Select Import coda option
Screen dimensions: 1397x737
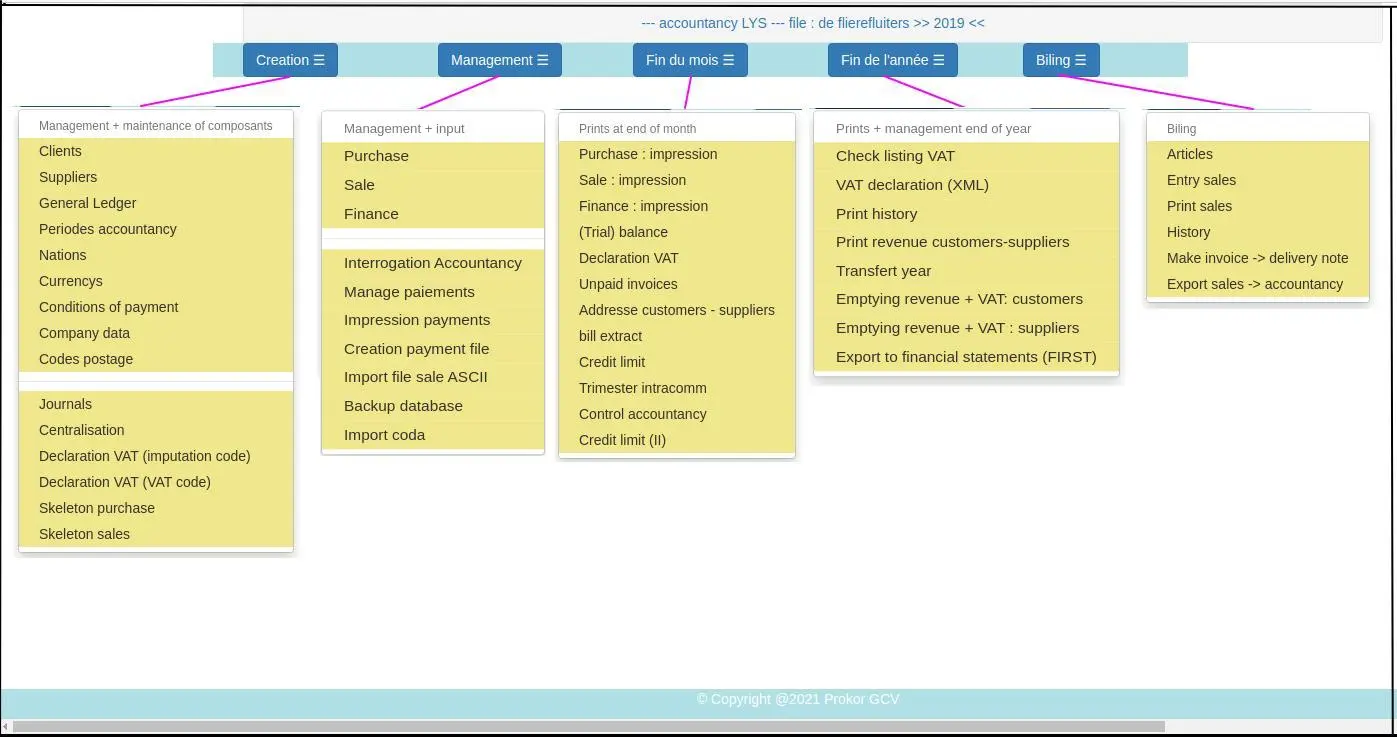click(385, 435)
